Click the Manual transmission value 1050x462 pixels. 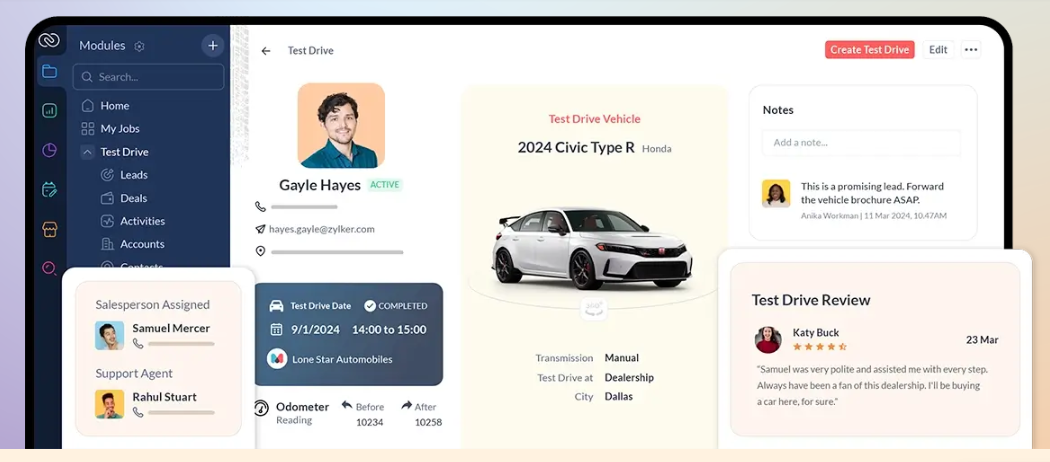[x=621, y=358]
